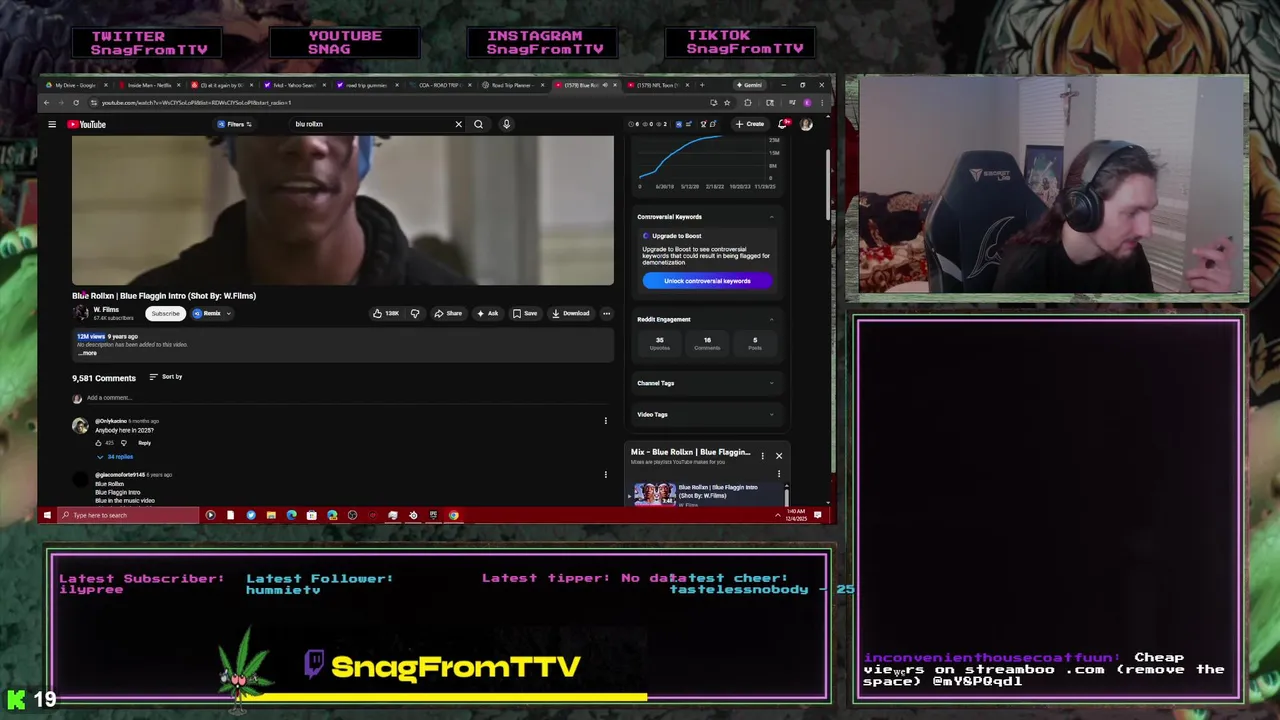
Task: Open the YouTube account avatar menu
Action: [806, 124]
